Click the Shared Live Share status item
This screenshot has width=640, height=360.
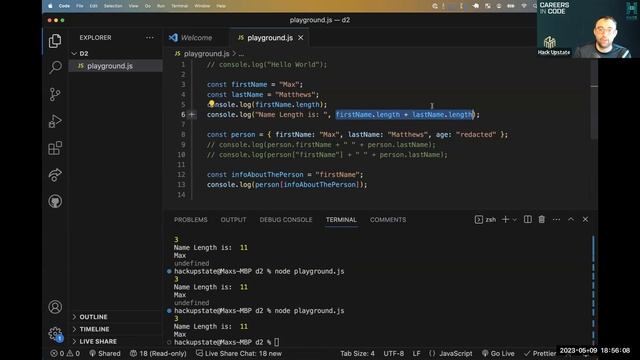point(105,353)
